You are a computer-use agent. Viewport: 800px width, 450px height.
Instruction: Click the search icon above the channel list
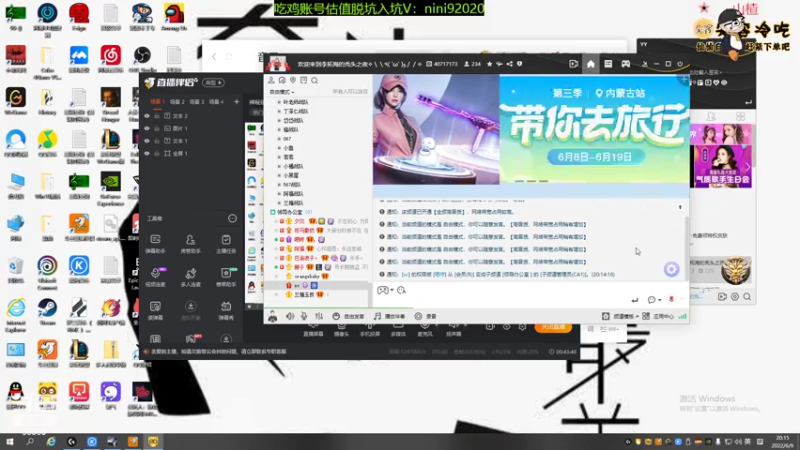point(315,80)
